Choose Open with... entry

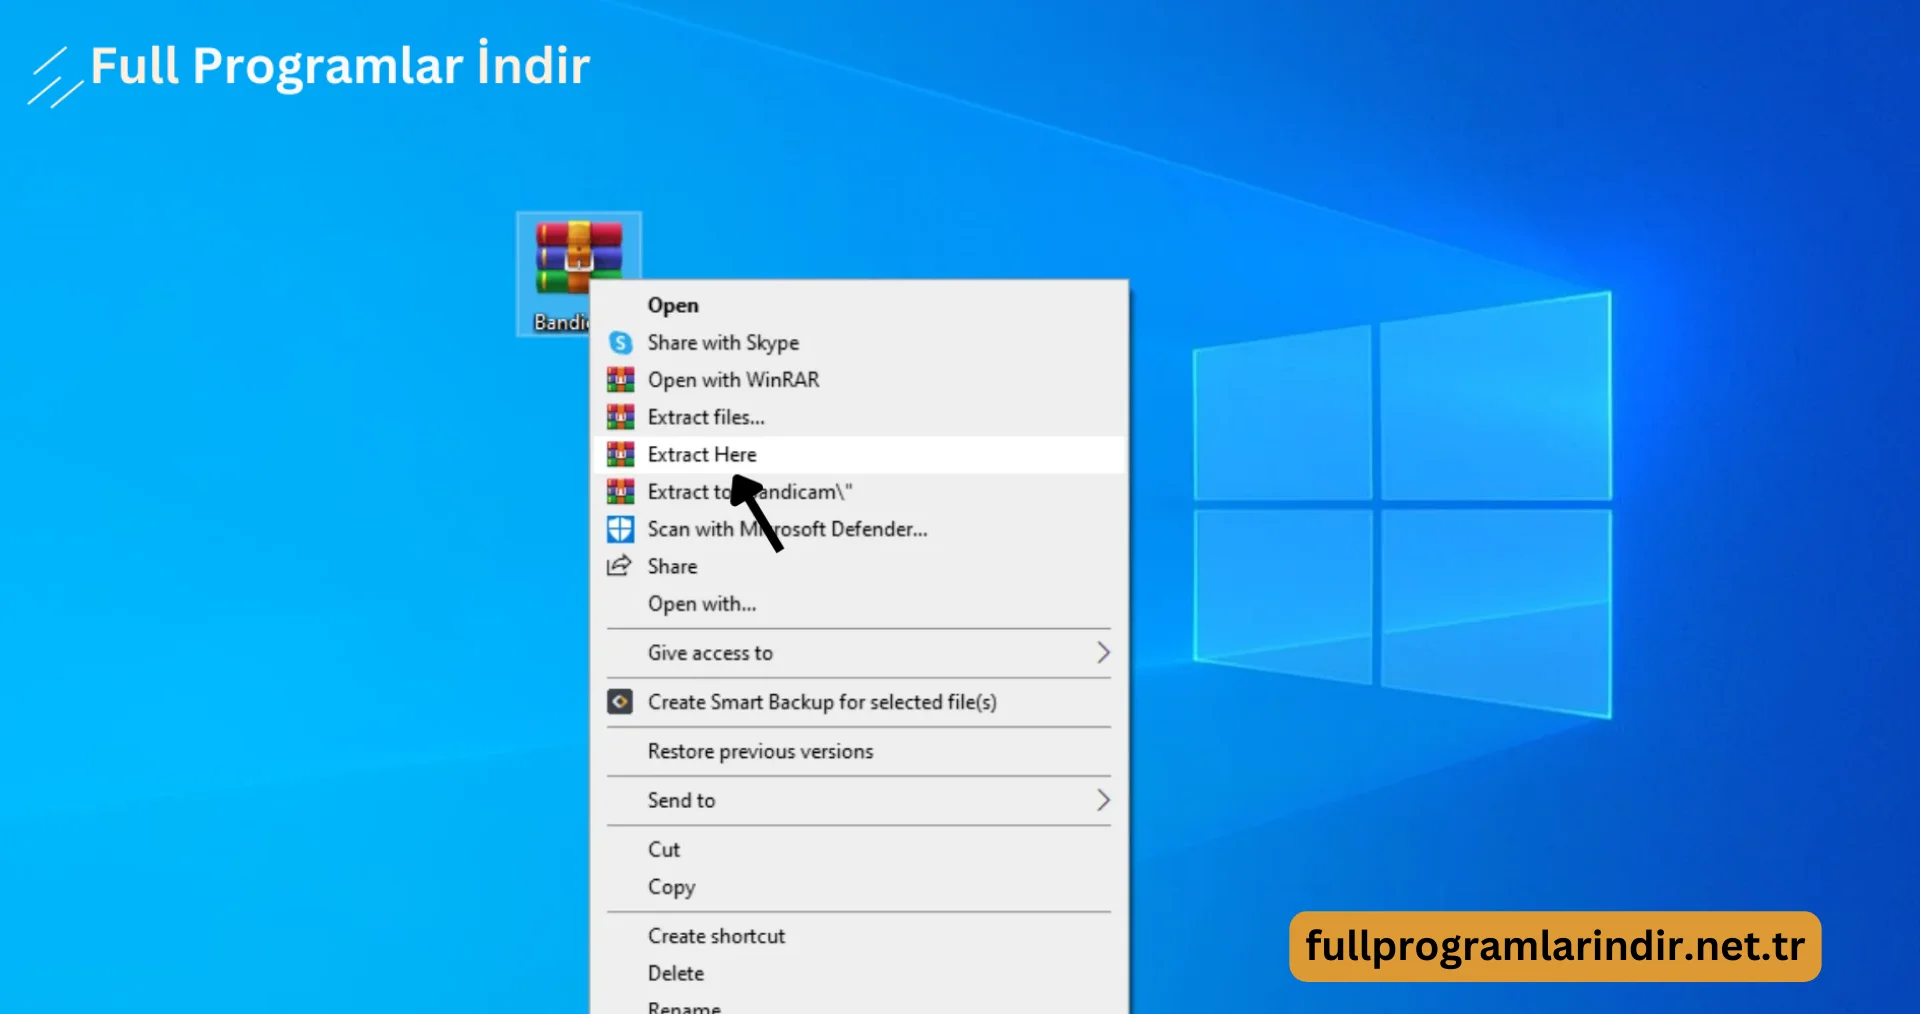pyautogui.click(x=860, y=604)
